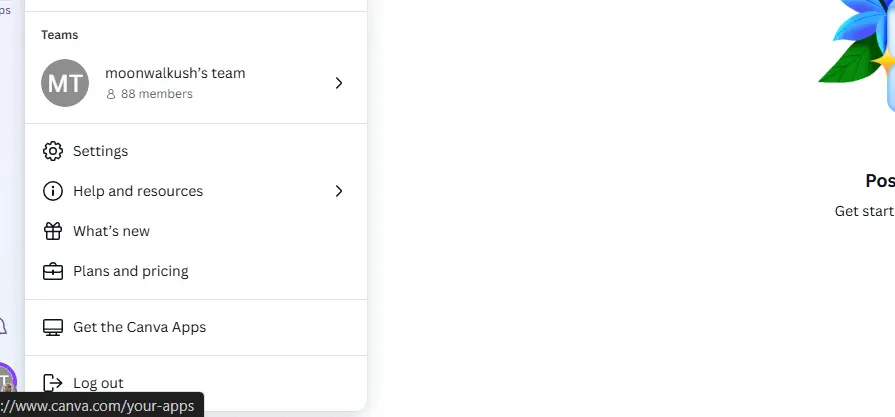895x417 pixels.
Task: Log out of the account
Action: pyautogui.click(x=196, y=383)
